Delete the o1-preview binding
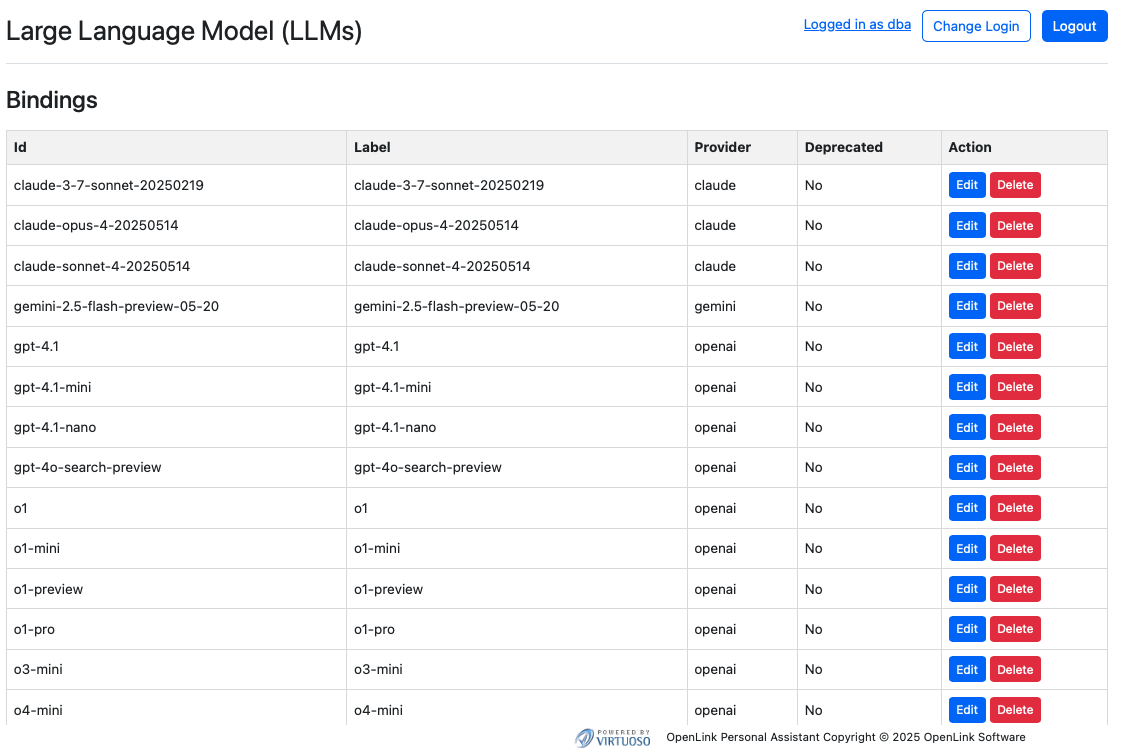 pyautogui.click(x=1015, y=589)
